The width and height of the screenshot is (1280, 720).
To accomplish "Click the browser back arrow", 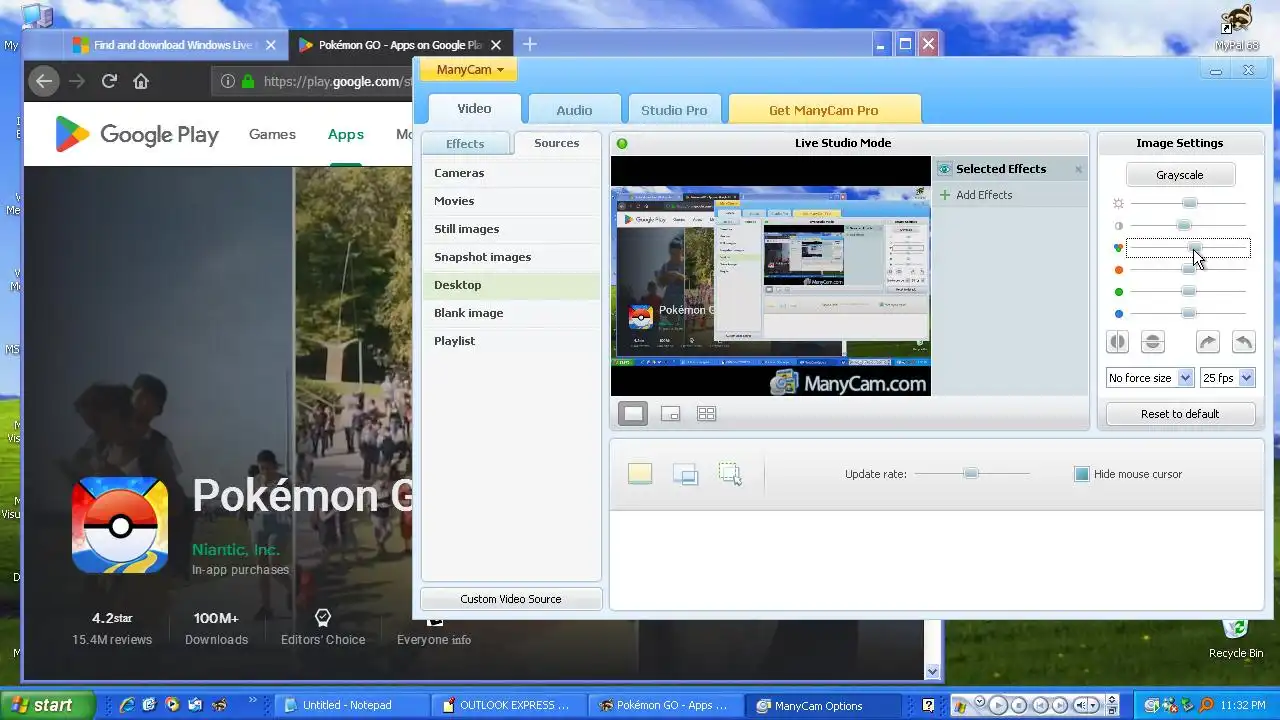I will [x=43, y=81].
